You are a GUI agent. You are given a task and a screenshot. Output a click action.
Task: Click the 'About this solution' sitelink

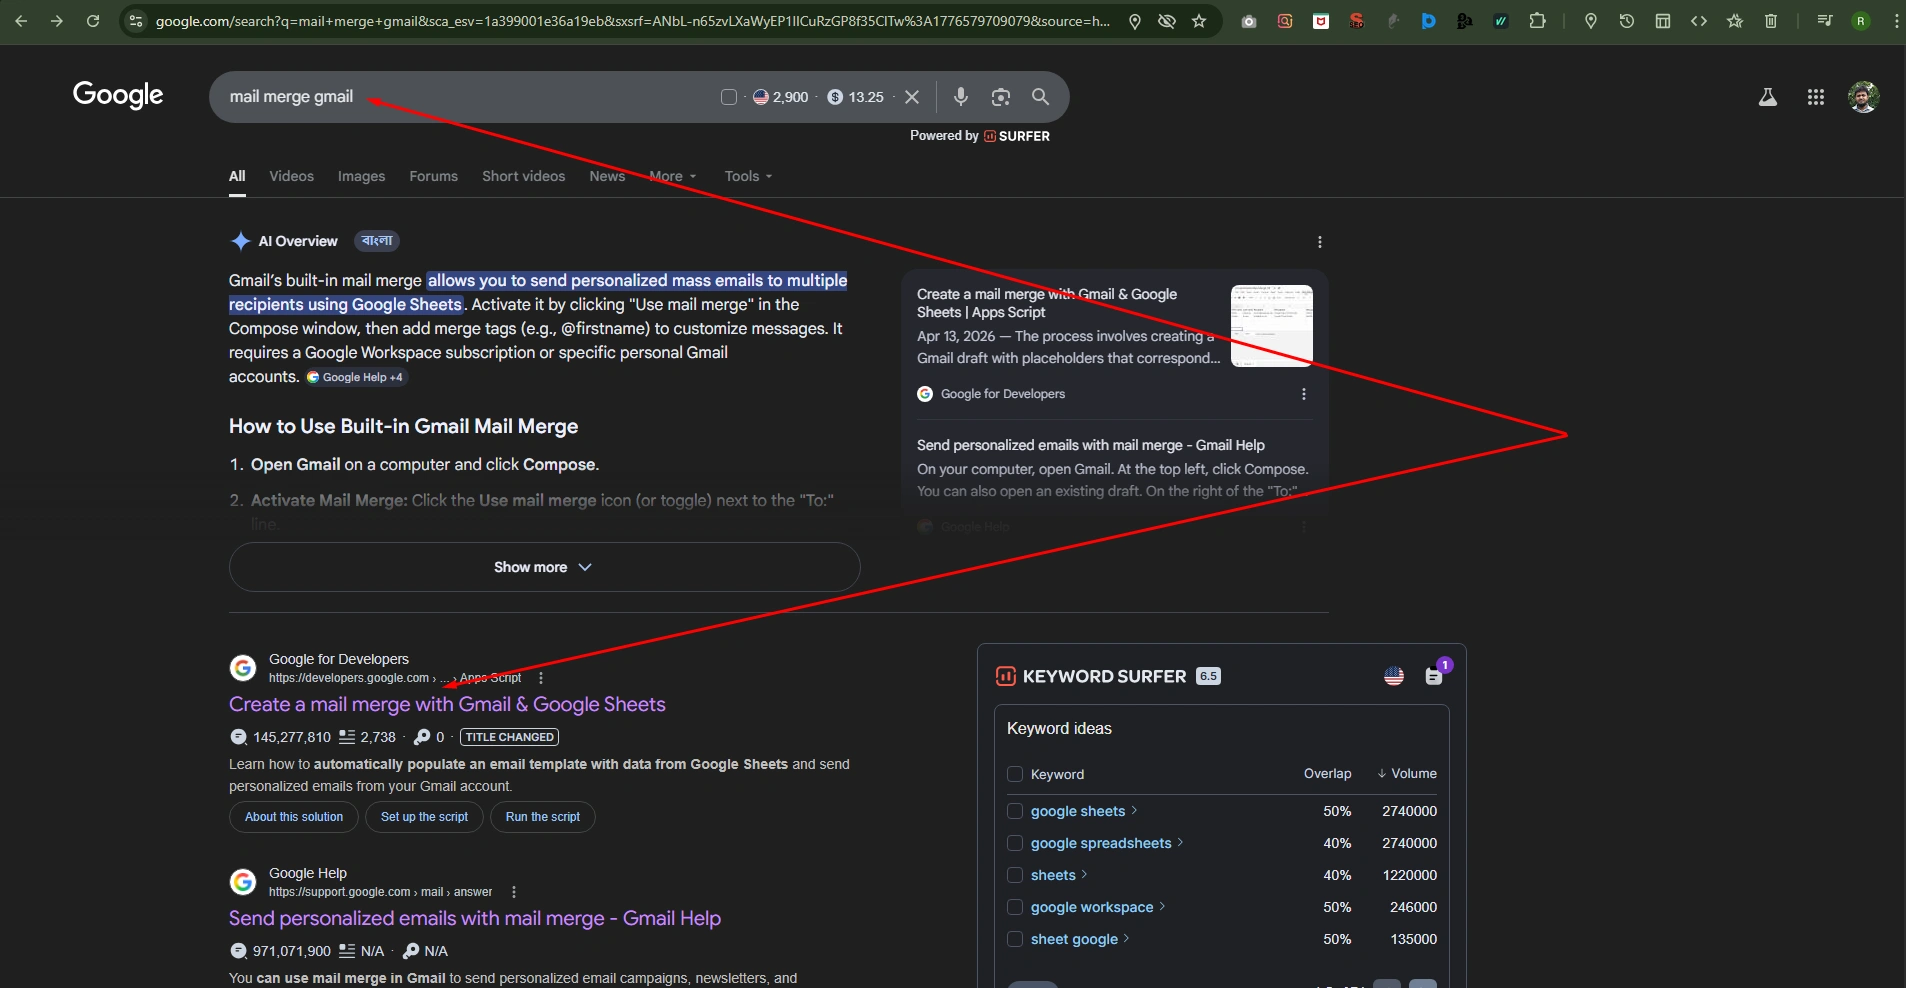[x=294, y=817]
